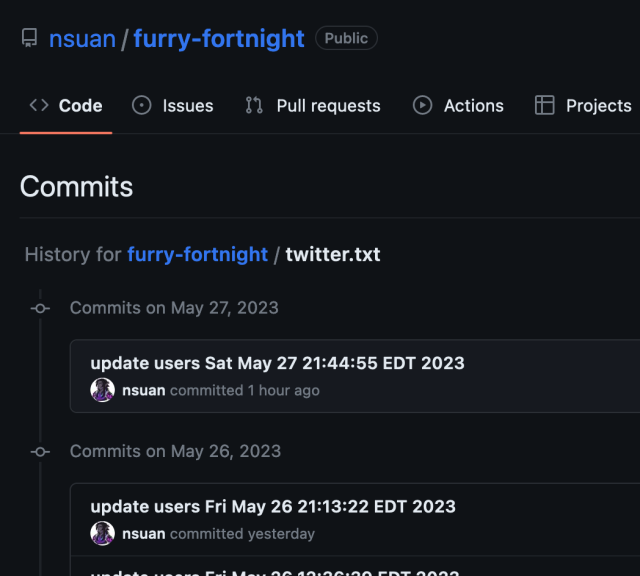This screenshot has width=640, height=576.
Task: Select the Actions tab
Action: coord(474,105)
